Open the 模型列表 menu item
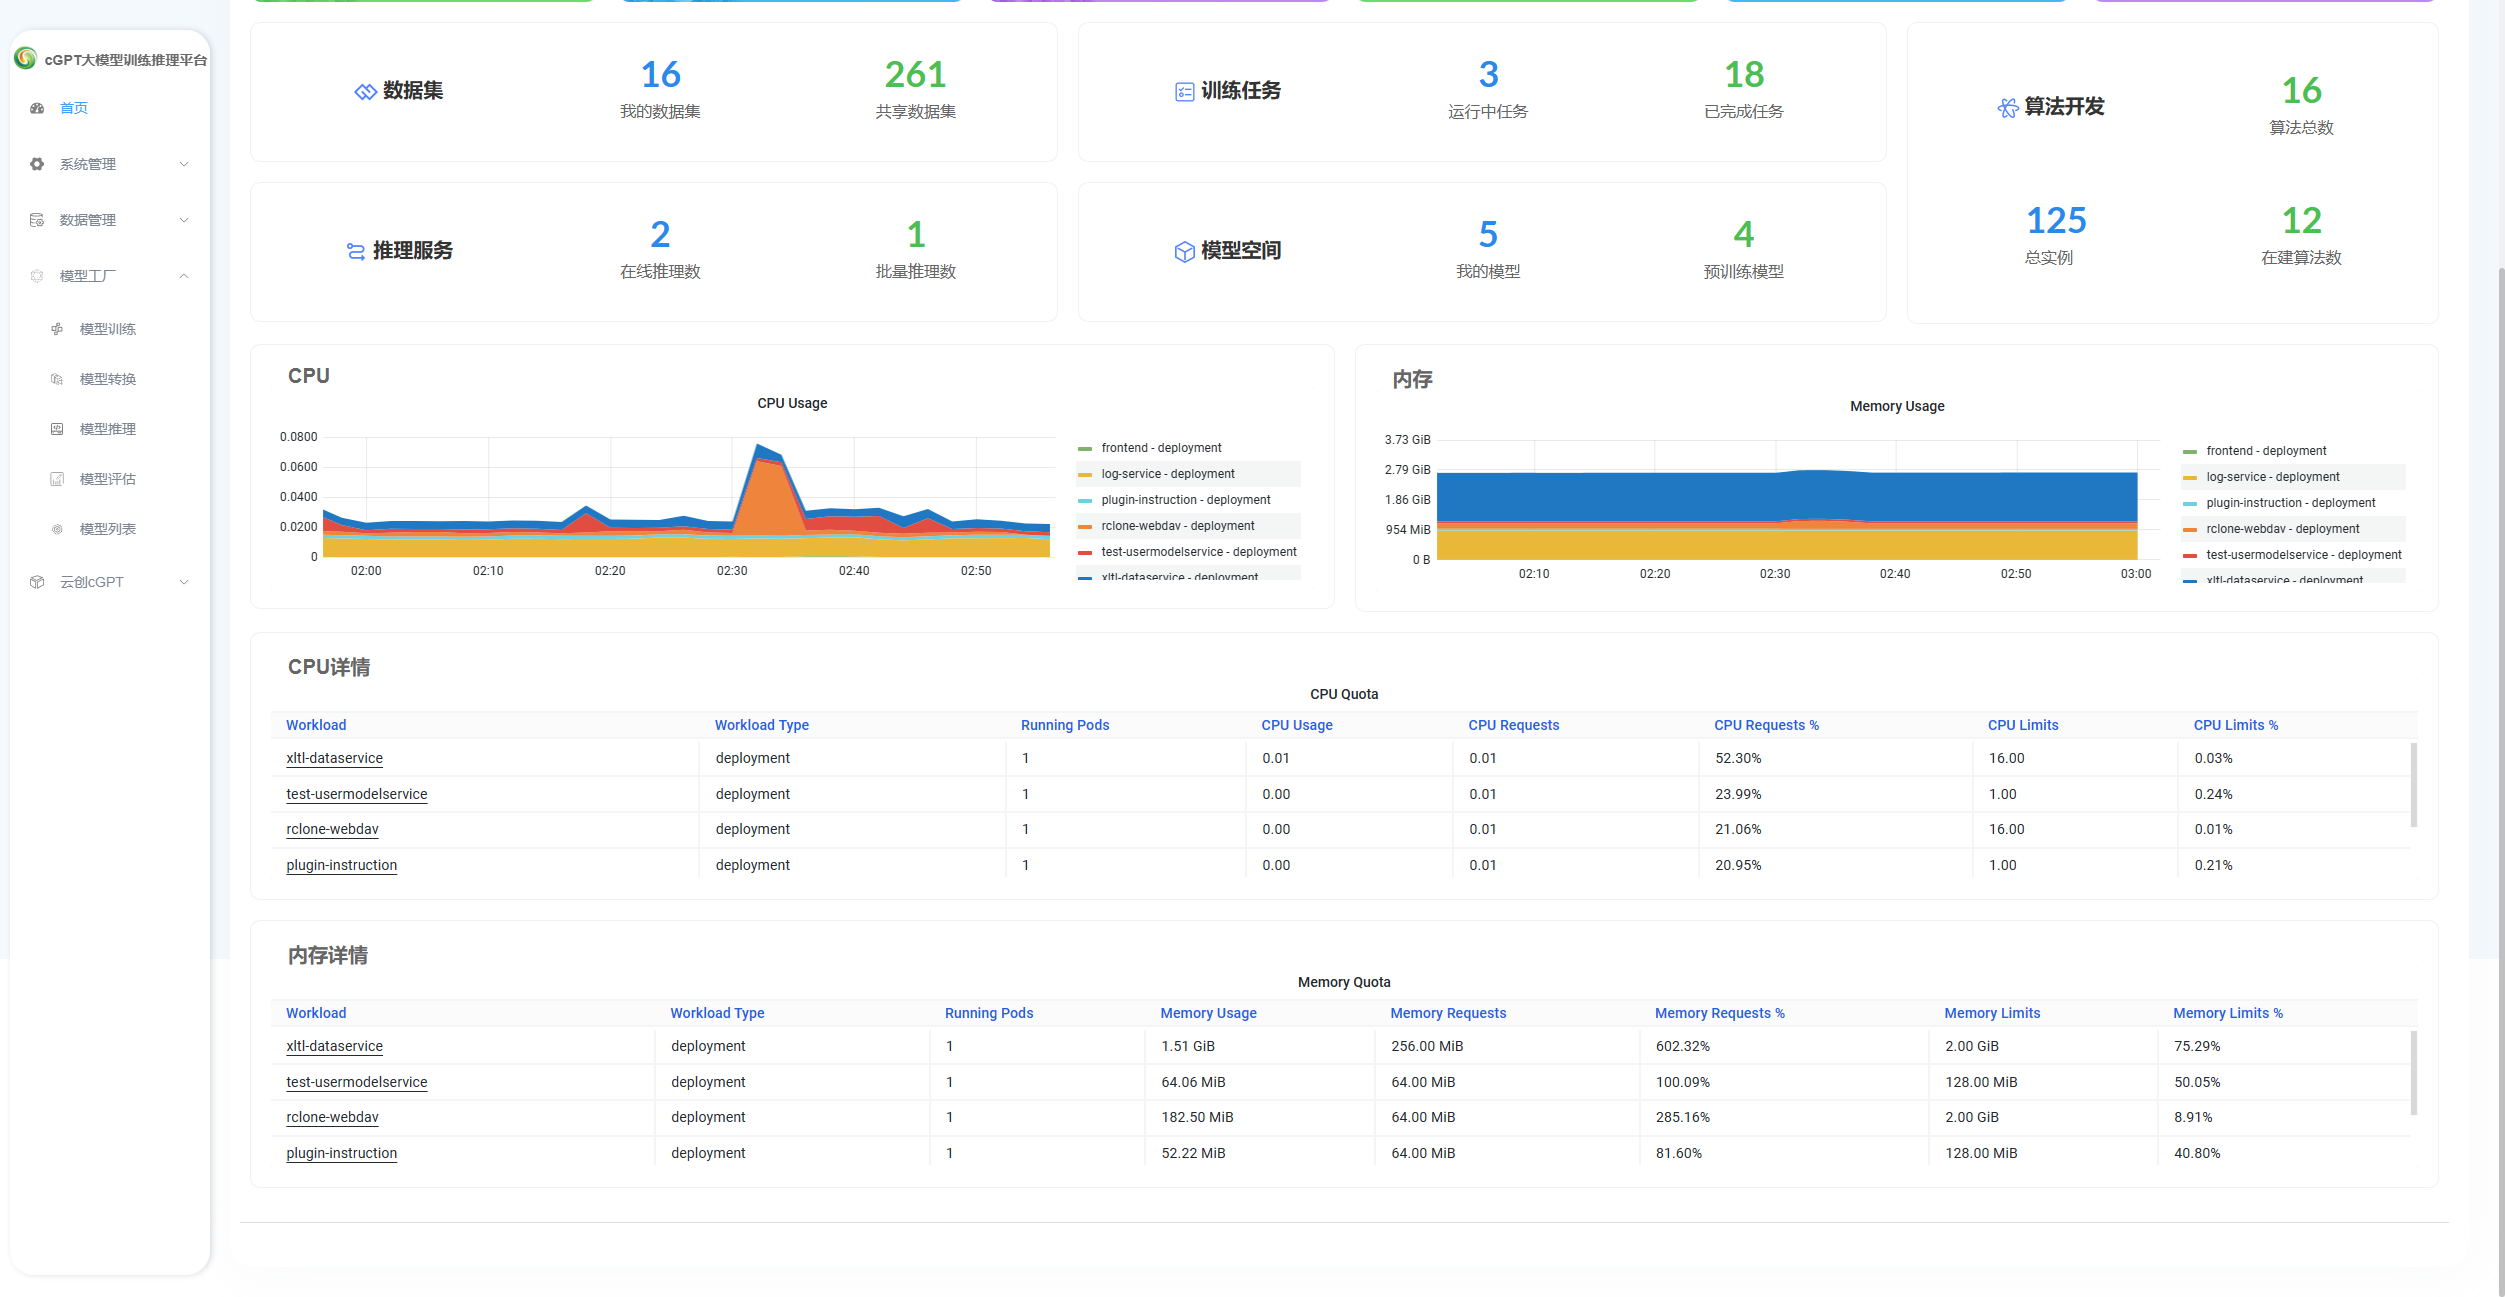Viewport: 2505px width, 1297px height. (x=107, y=529)
